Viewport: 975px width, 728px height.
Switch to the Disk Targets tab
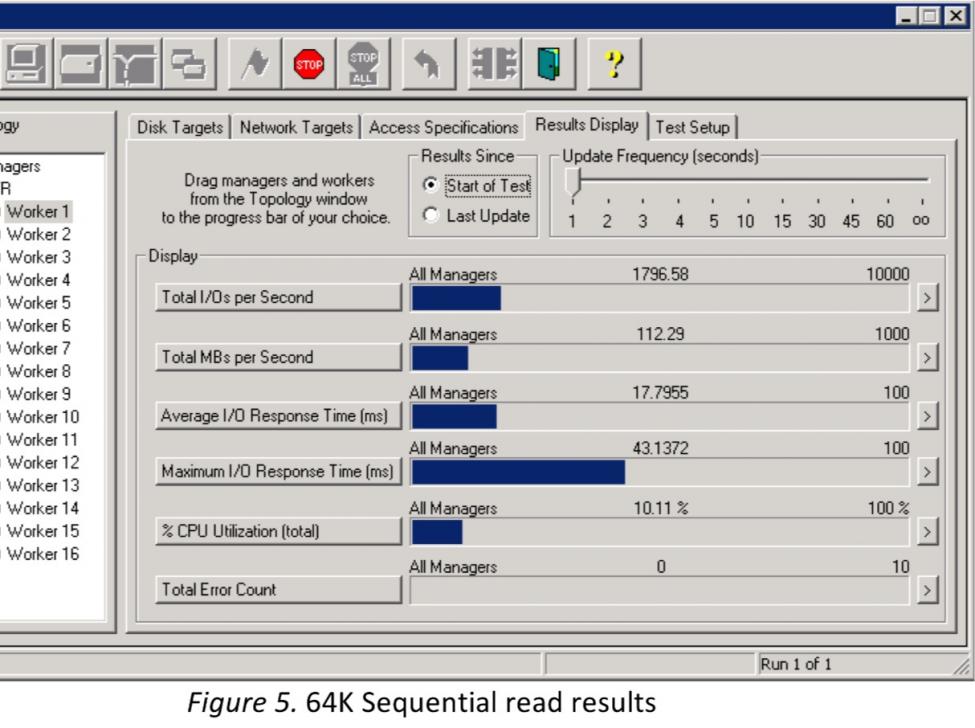coord(180,127)
